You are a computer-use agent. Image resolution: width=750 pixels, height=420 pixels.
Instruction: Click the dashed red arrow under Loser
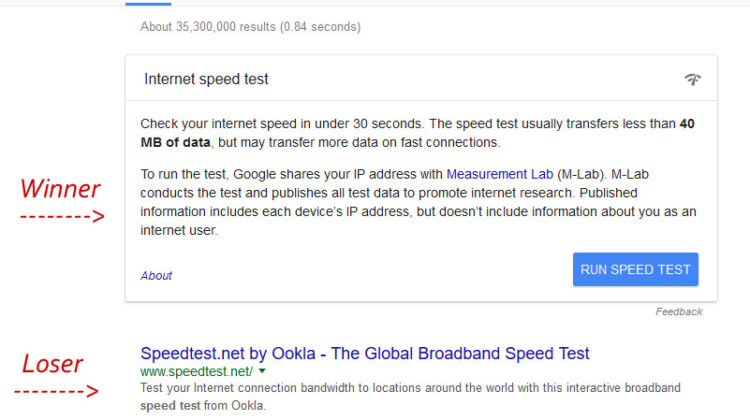(62, 391)
